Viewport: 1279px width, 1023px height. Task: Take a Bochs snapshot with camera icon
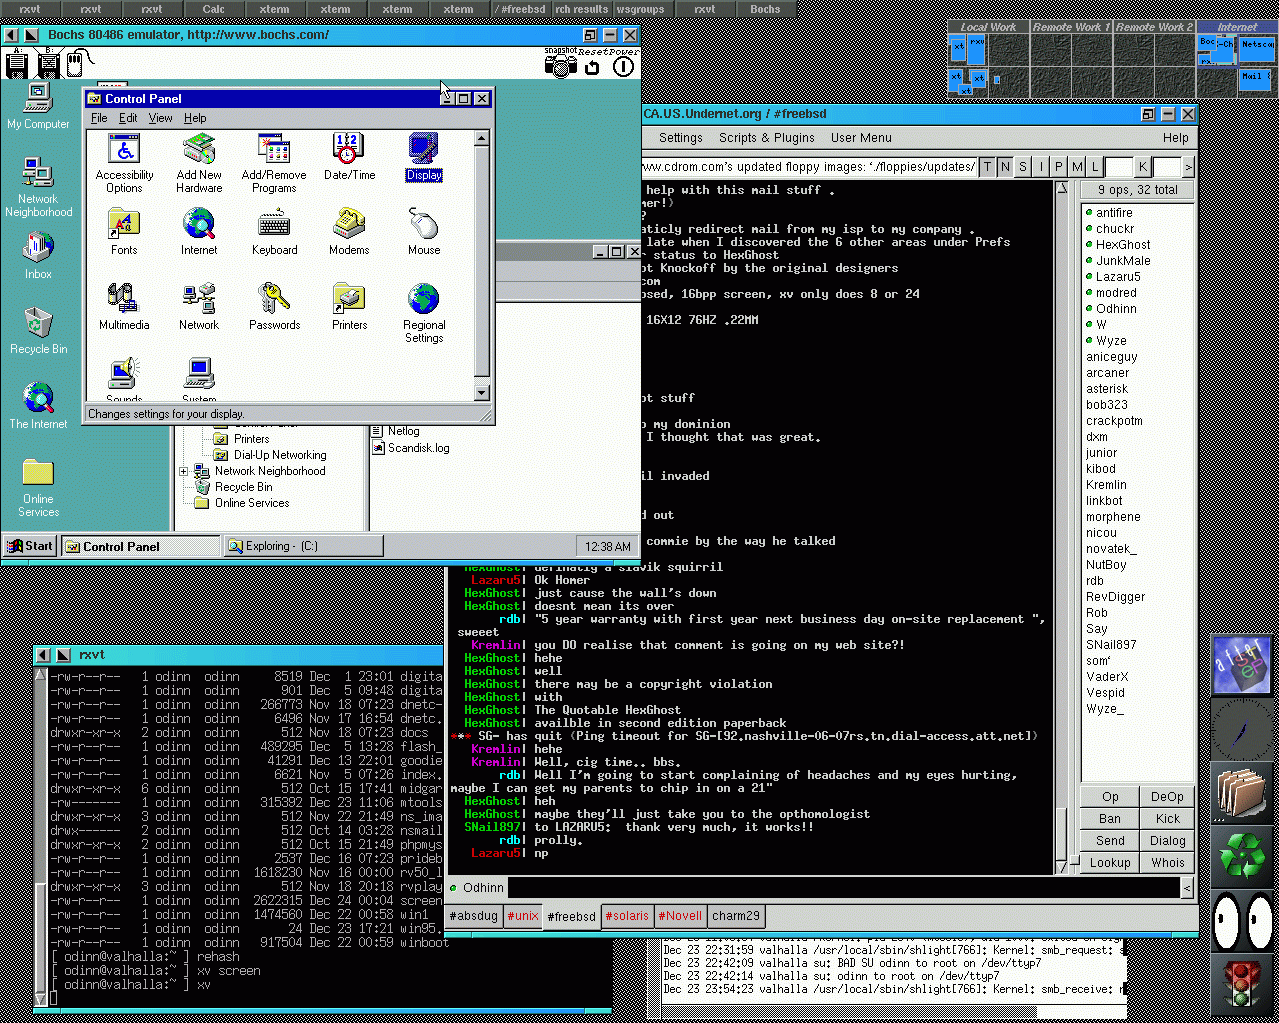(x=561, y=64)
